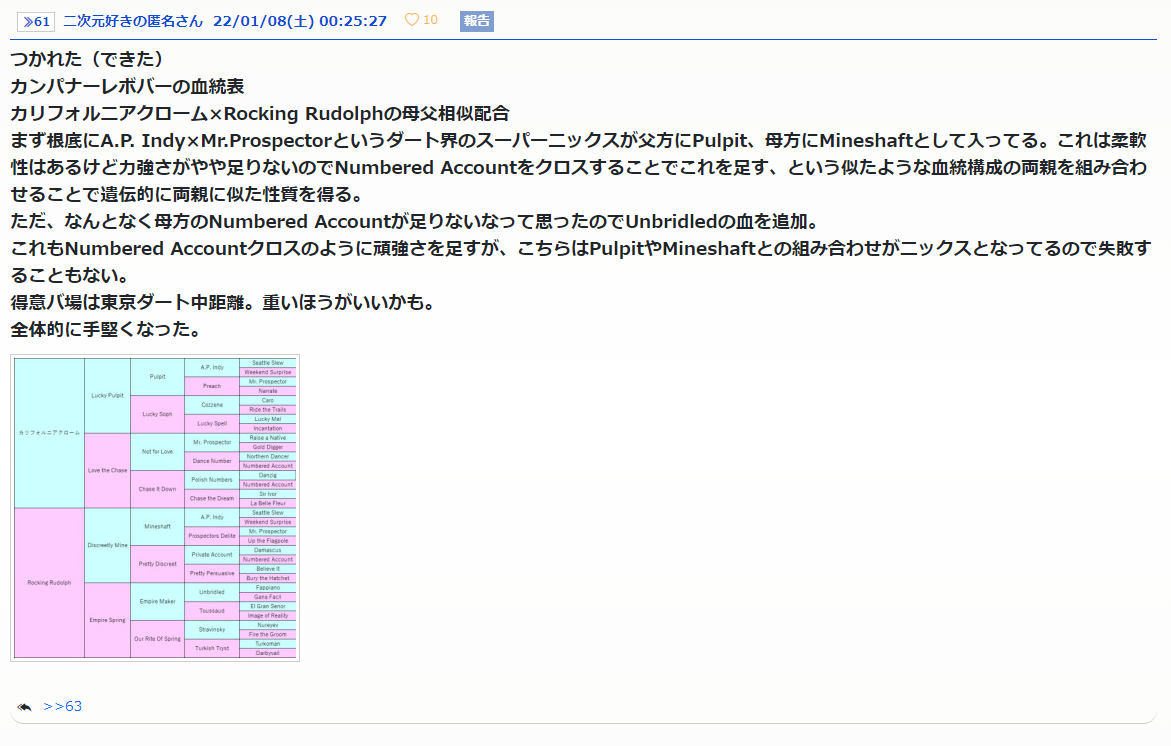The width and height of the screenshot is (1171, 746).
Task: Select the Love the Chase pedigree cell
Action: (x=107, y=470)
